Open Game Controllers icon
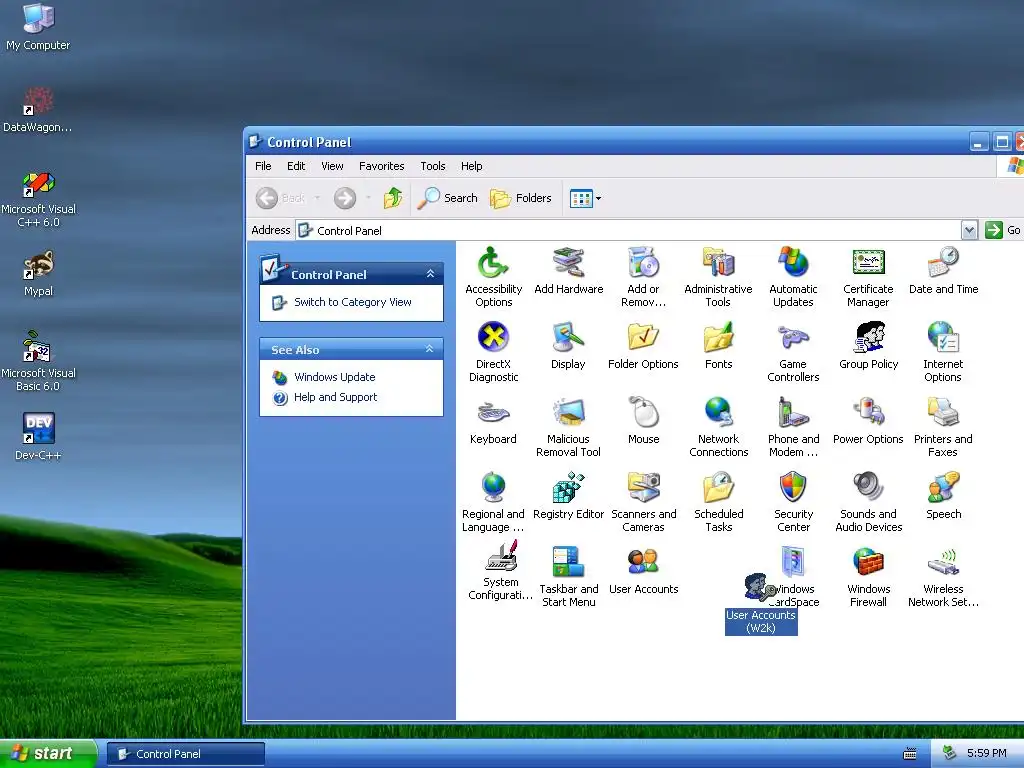Screen dimensions: 1024x768 pyautogui.click(x=793, y=352)
